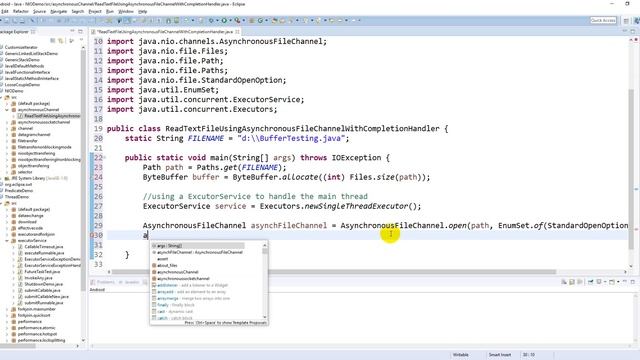Toggle Link with Editor in Package Explorer
The height and width of the screenshot is (360, 640).
(x=61, y=40)
